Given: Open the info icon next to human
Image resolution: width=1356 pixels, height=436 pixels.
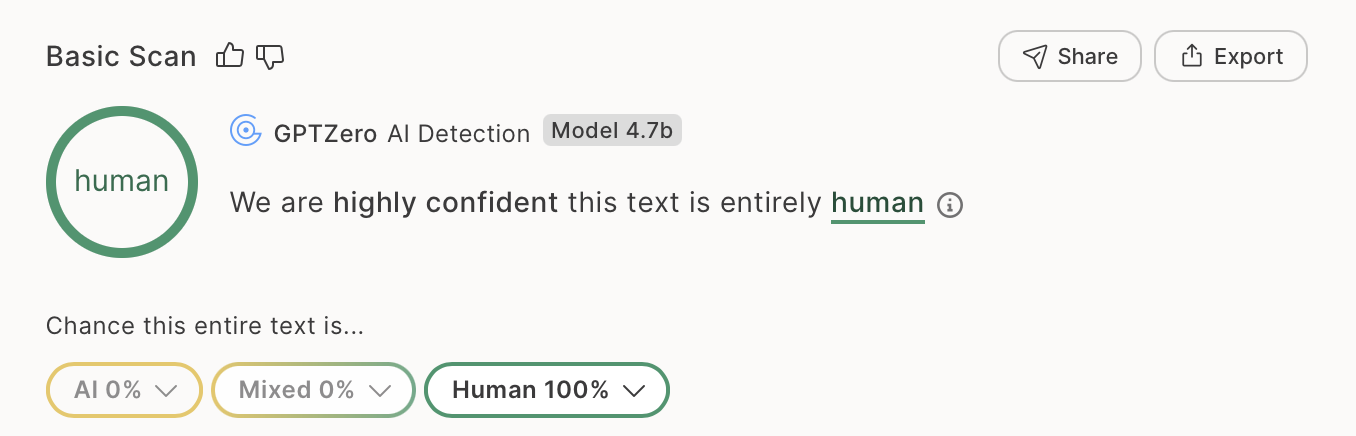Looking at the screenshot, I should (950, 205).
